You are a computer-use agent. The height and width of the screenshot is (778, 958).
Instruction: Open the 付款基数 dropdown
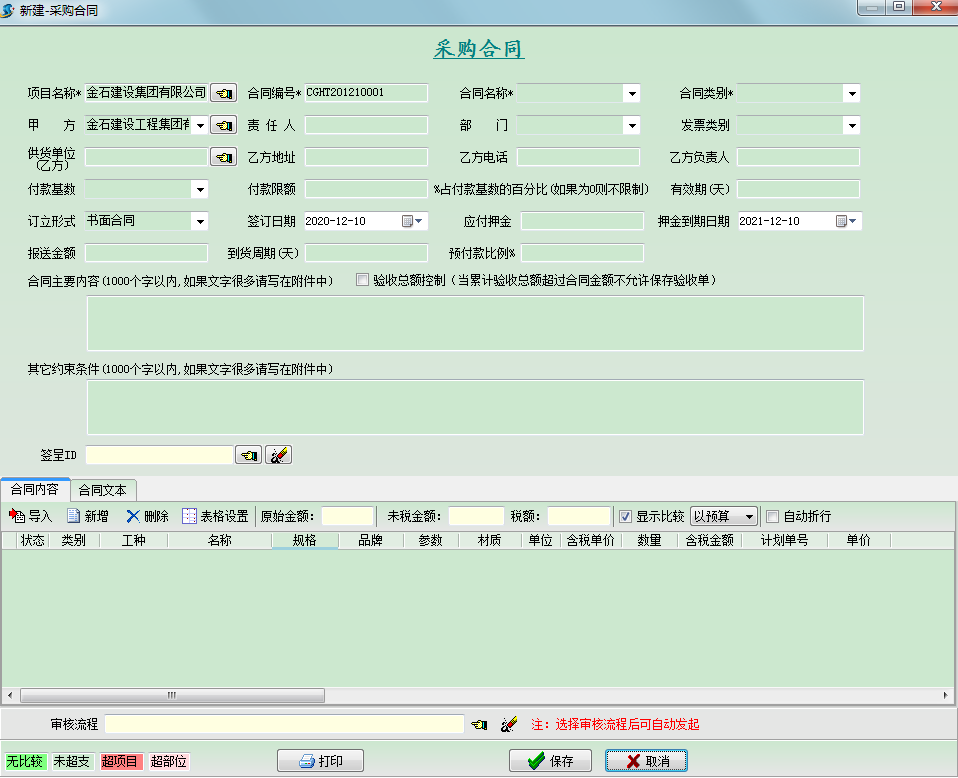pos(200,188)
